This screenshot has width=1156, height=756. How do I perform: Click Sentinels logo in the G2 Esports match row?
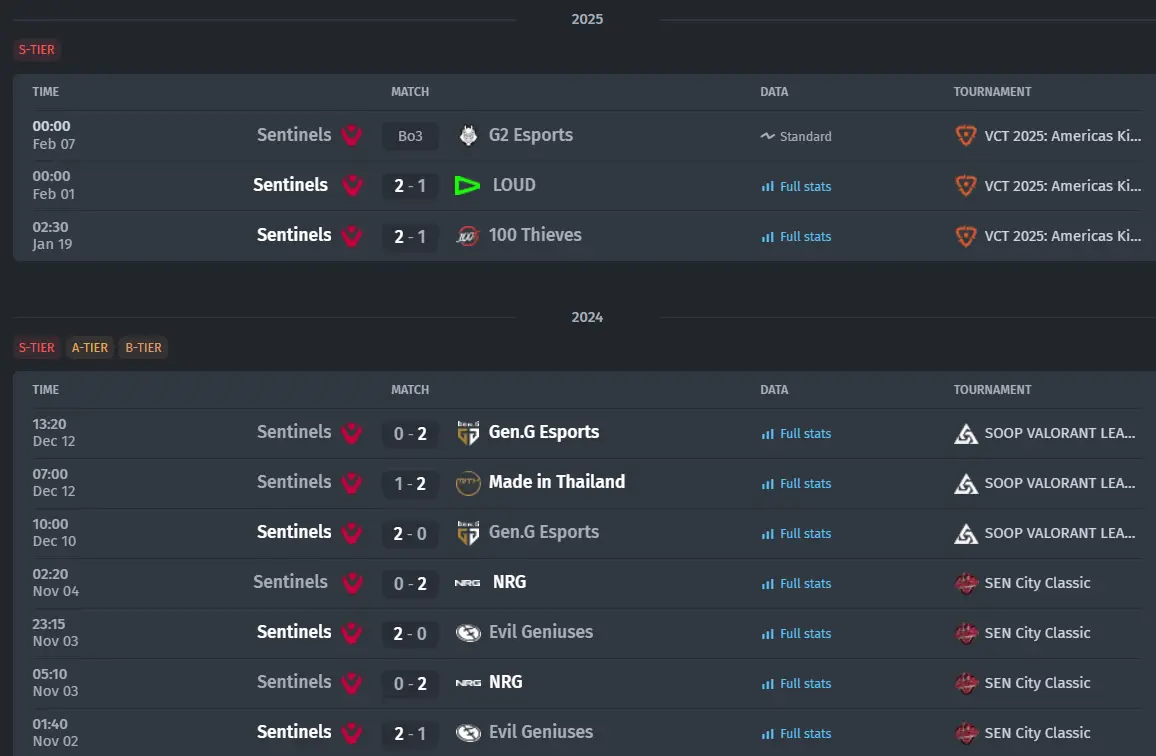click(x=352, y=136)
